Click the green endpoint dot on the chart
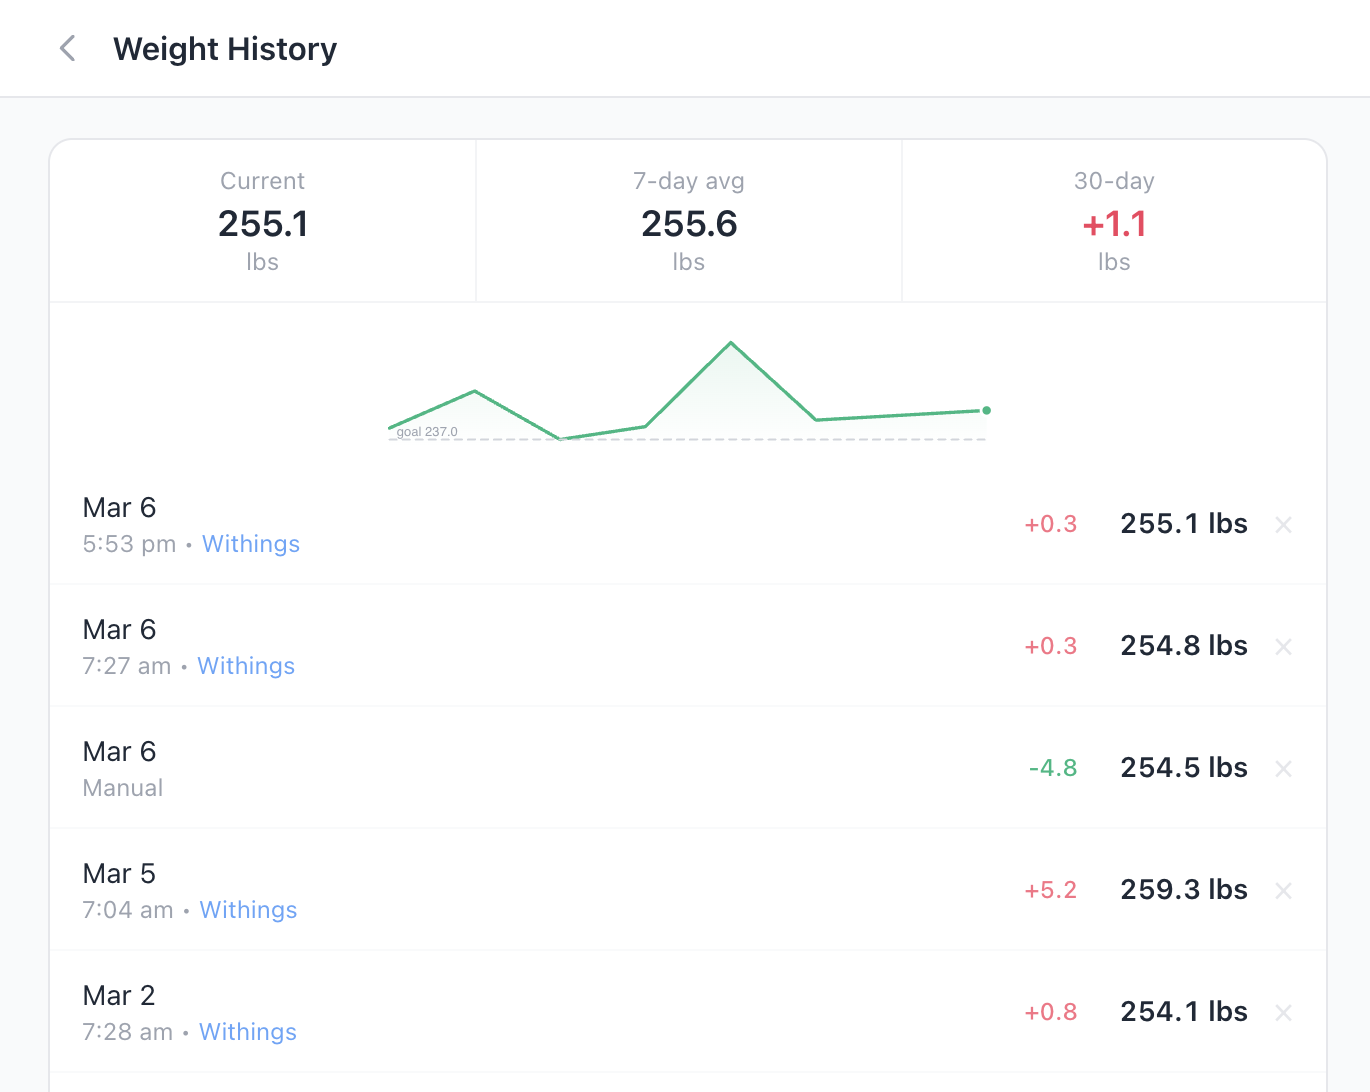Image resolution: width=1370 pixels, height=1092 pixels. coord(986,410)
